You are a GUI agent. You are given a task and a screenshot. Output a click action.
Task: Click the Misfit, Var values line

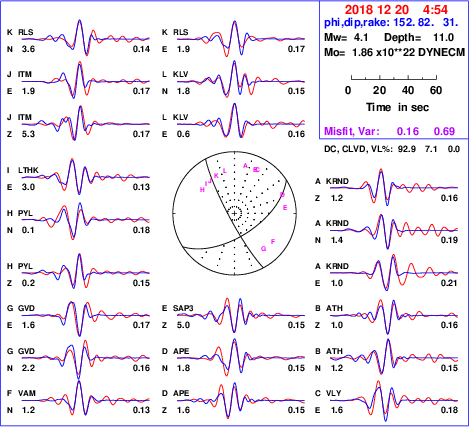[x=390, y=131]
